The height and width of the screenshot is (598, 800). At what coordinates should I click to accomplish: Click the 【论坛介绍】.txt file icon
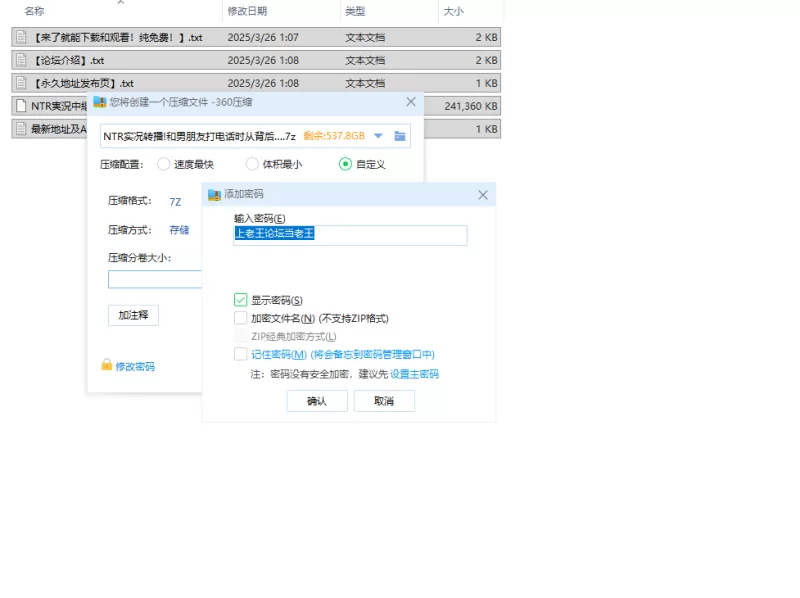[x=21, y=60]
